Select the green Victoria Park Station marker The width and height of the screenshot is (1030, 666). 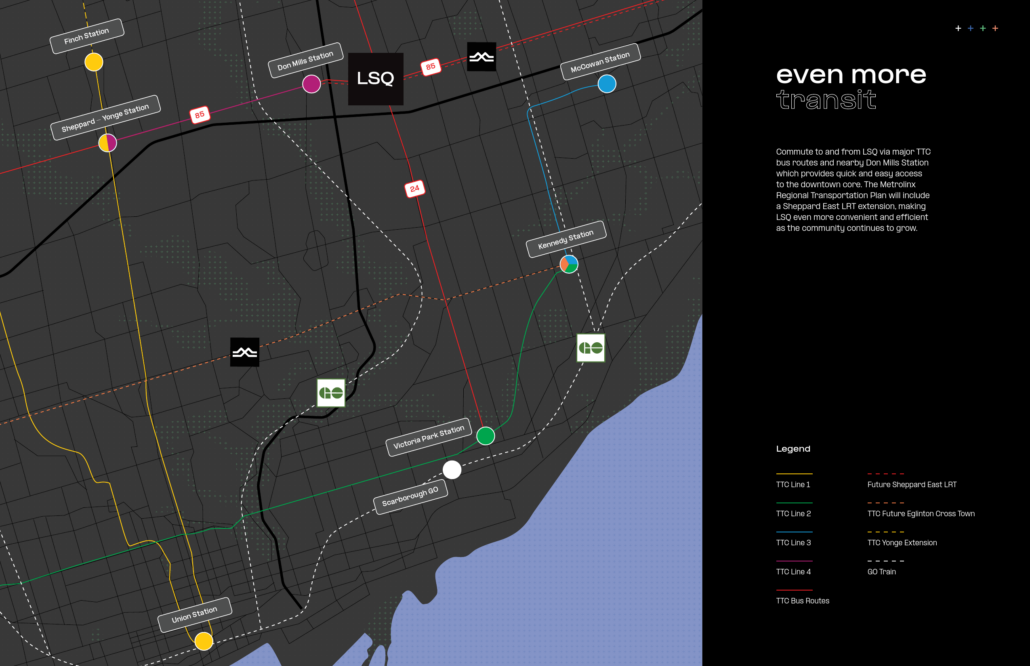(485, 435)
